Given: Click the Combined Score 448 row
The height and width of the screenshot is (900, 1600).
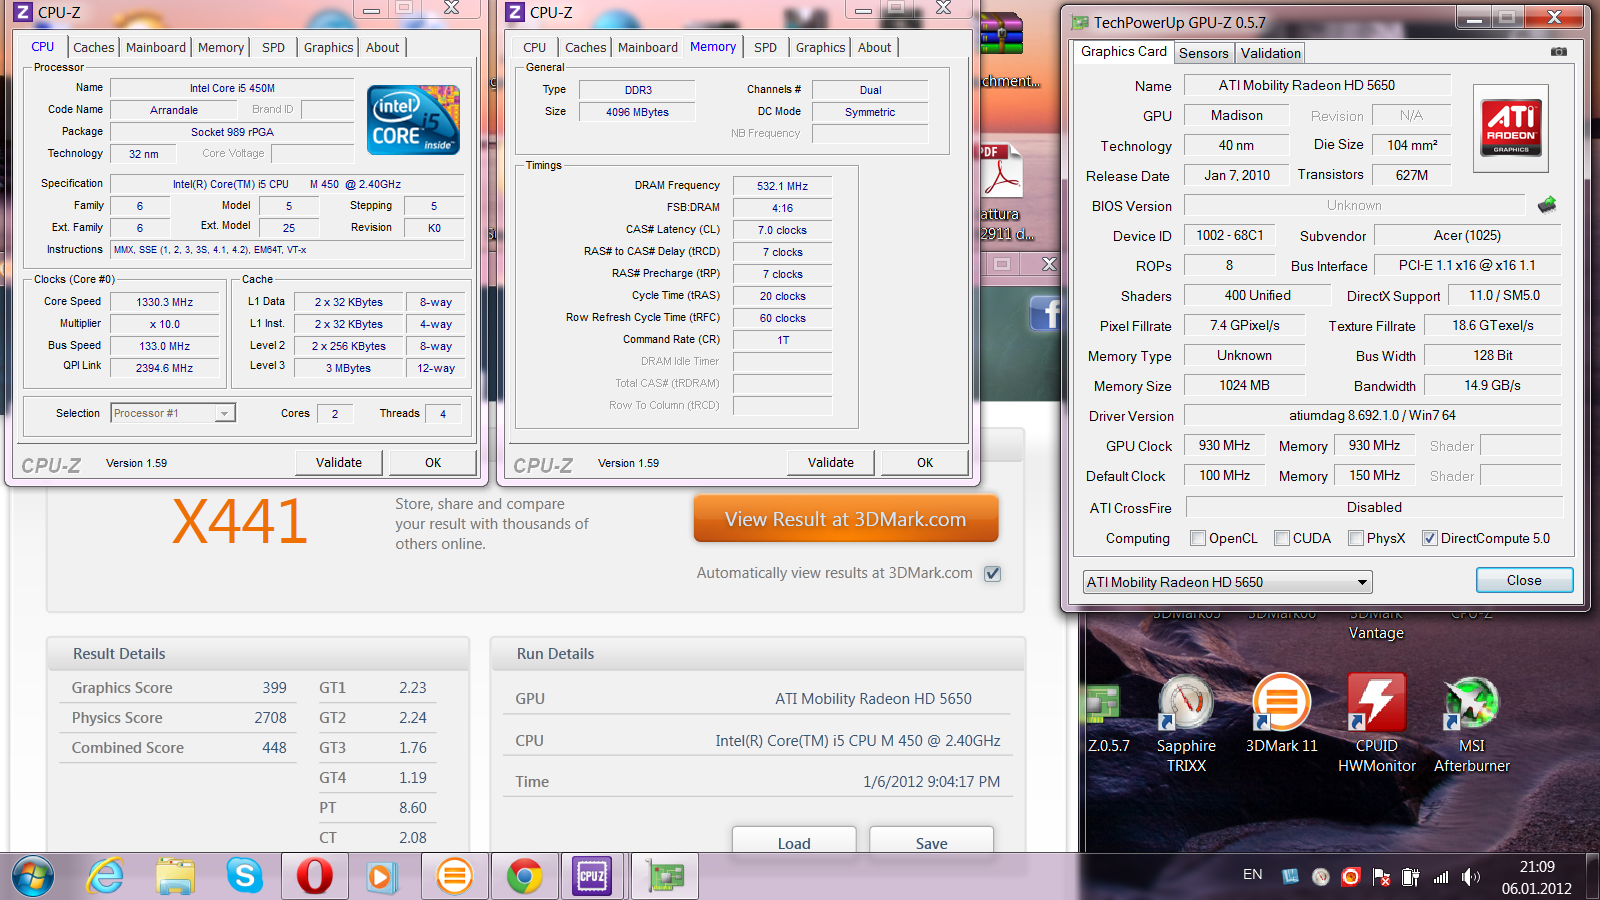Looking at the screenshot, I should click(x=179, y=748).
